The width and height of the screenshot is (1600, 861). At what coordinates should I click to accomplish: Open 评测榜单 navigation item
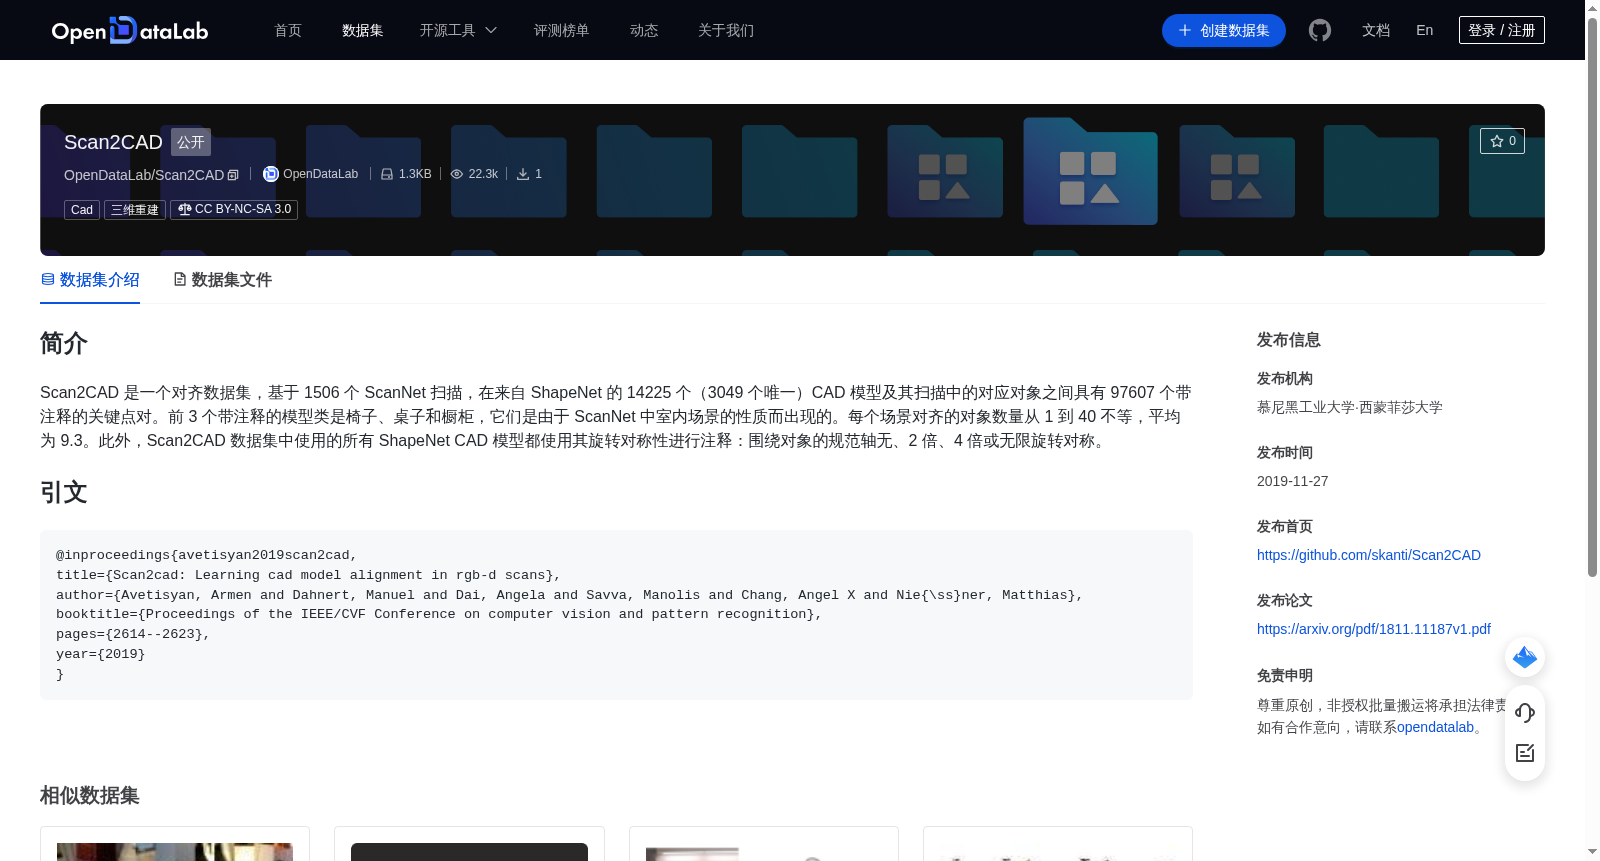coord(562,30)
